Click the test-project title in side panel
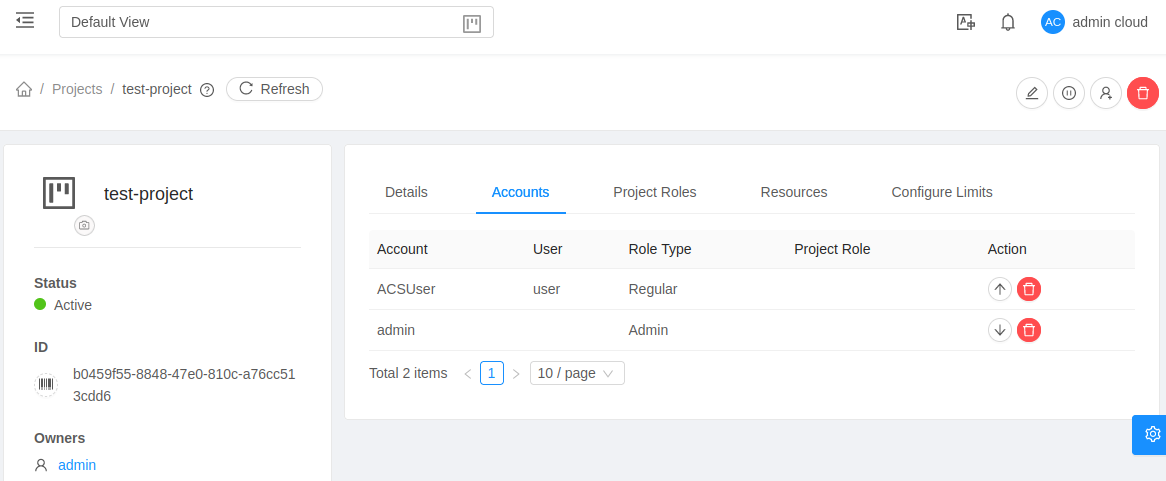 coord(149,194)
